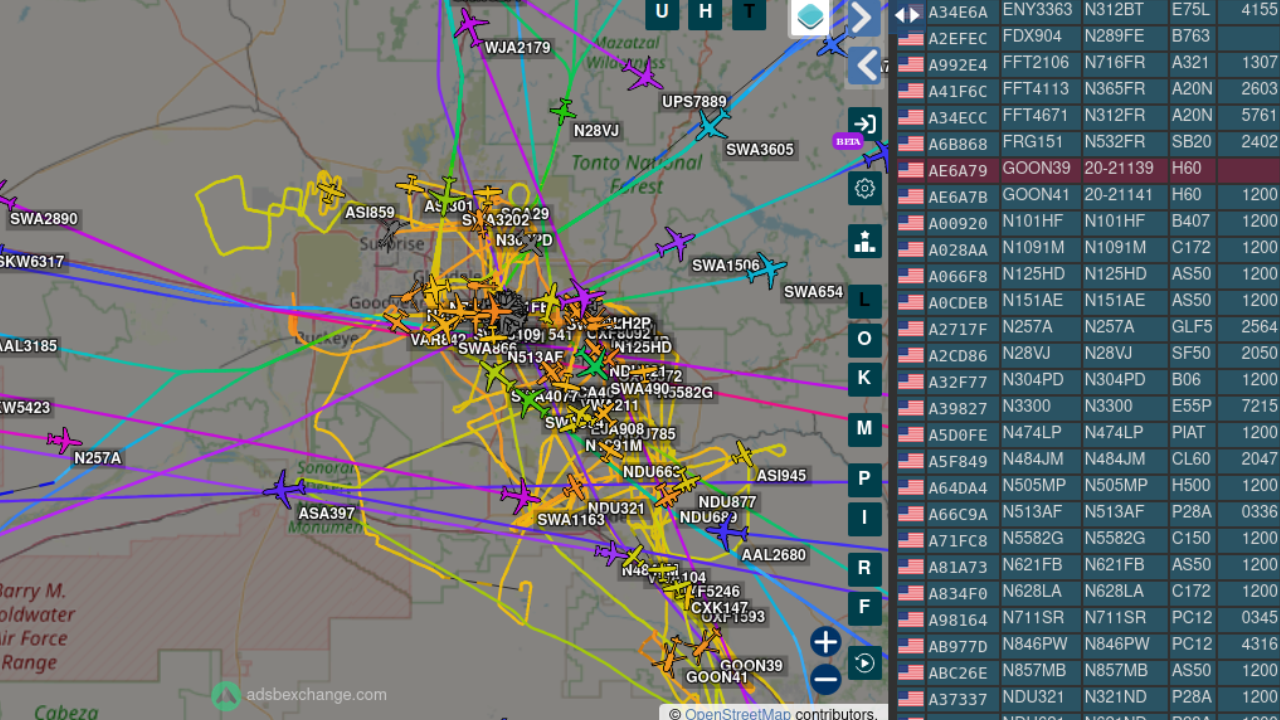1280x720 pixels.
Task: Select the SWA3605 plane marker
Action: click(712, 125)
